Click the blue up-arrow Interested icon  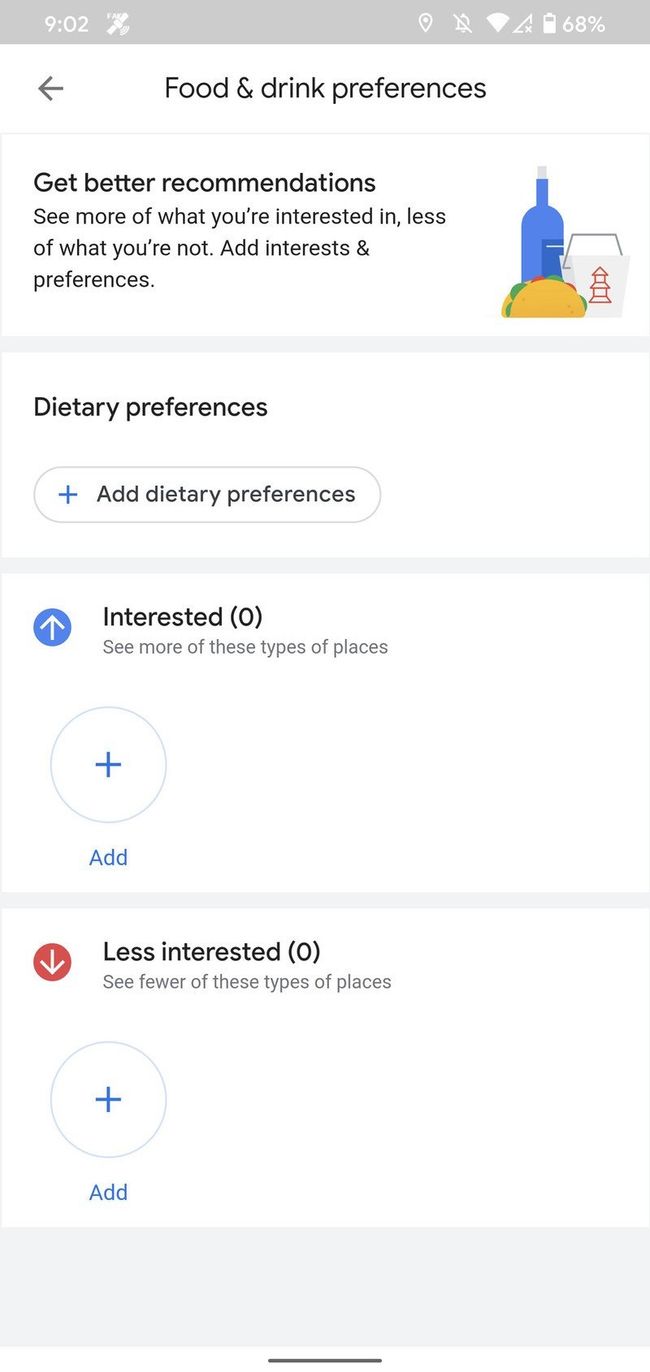click(52, 627)
